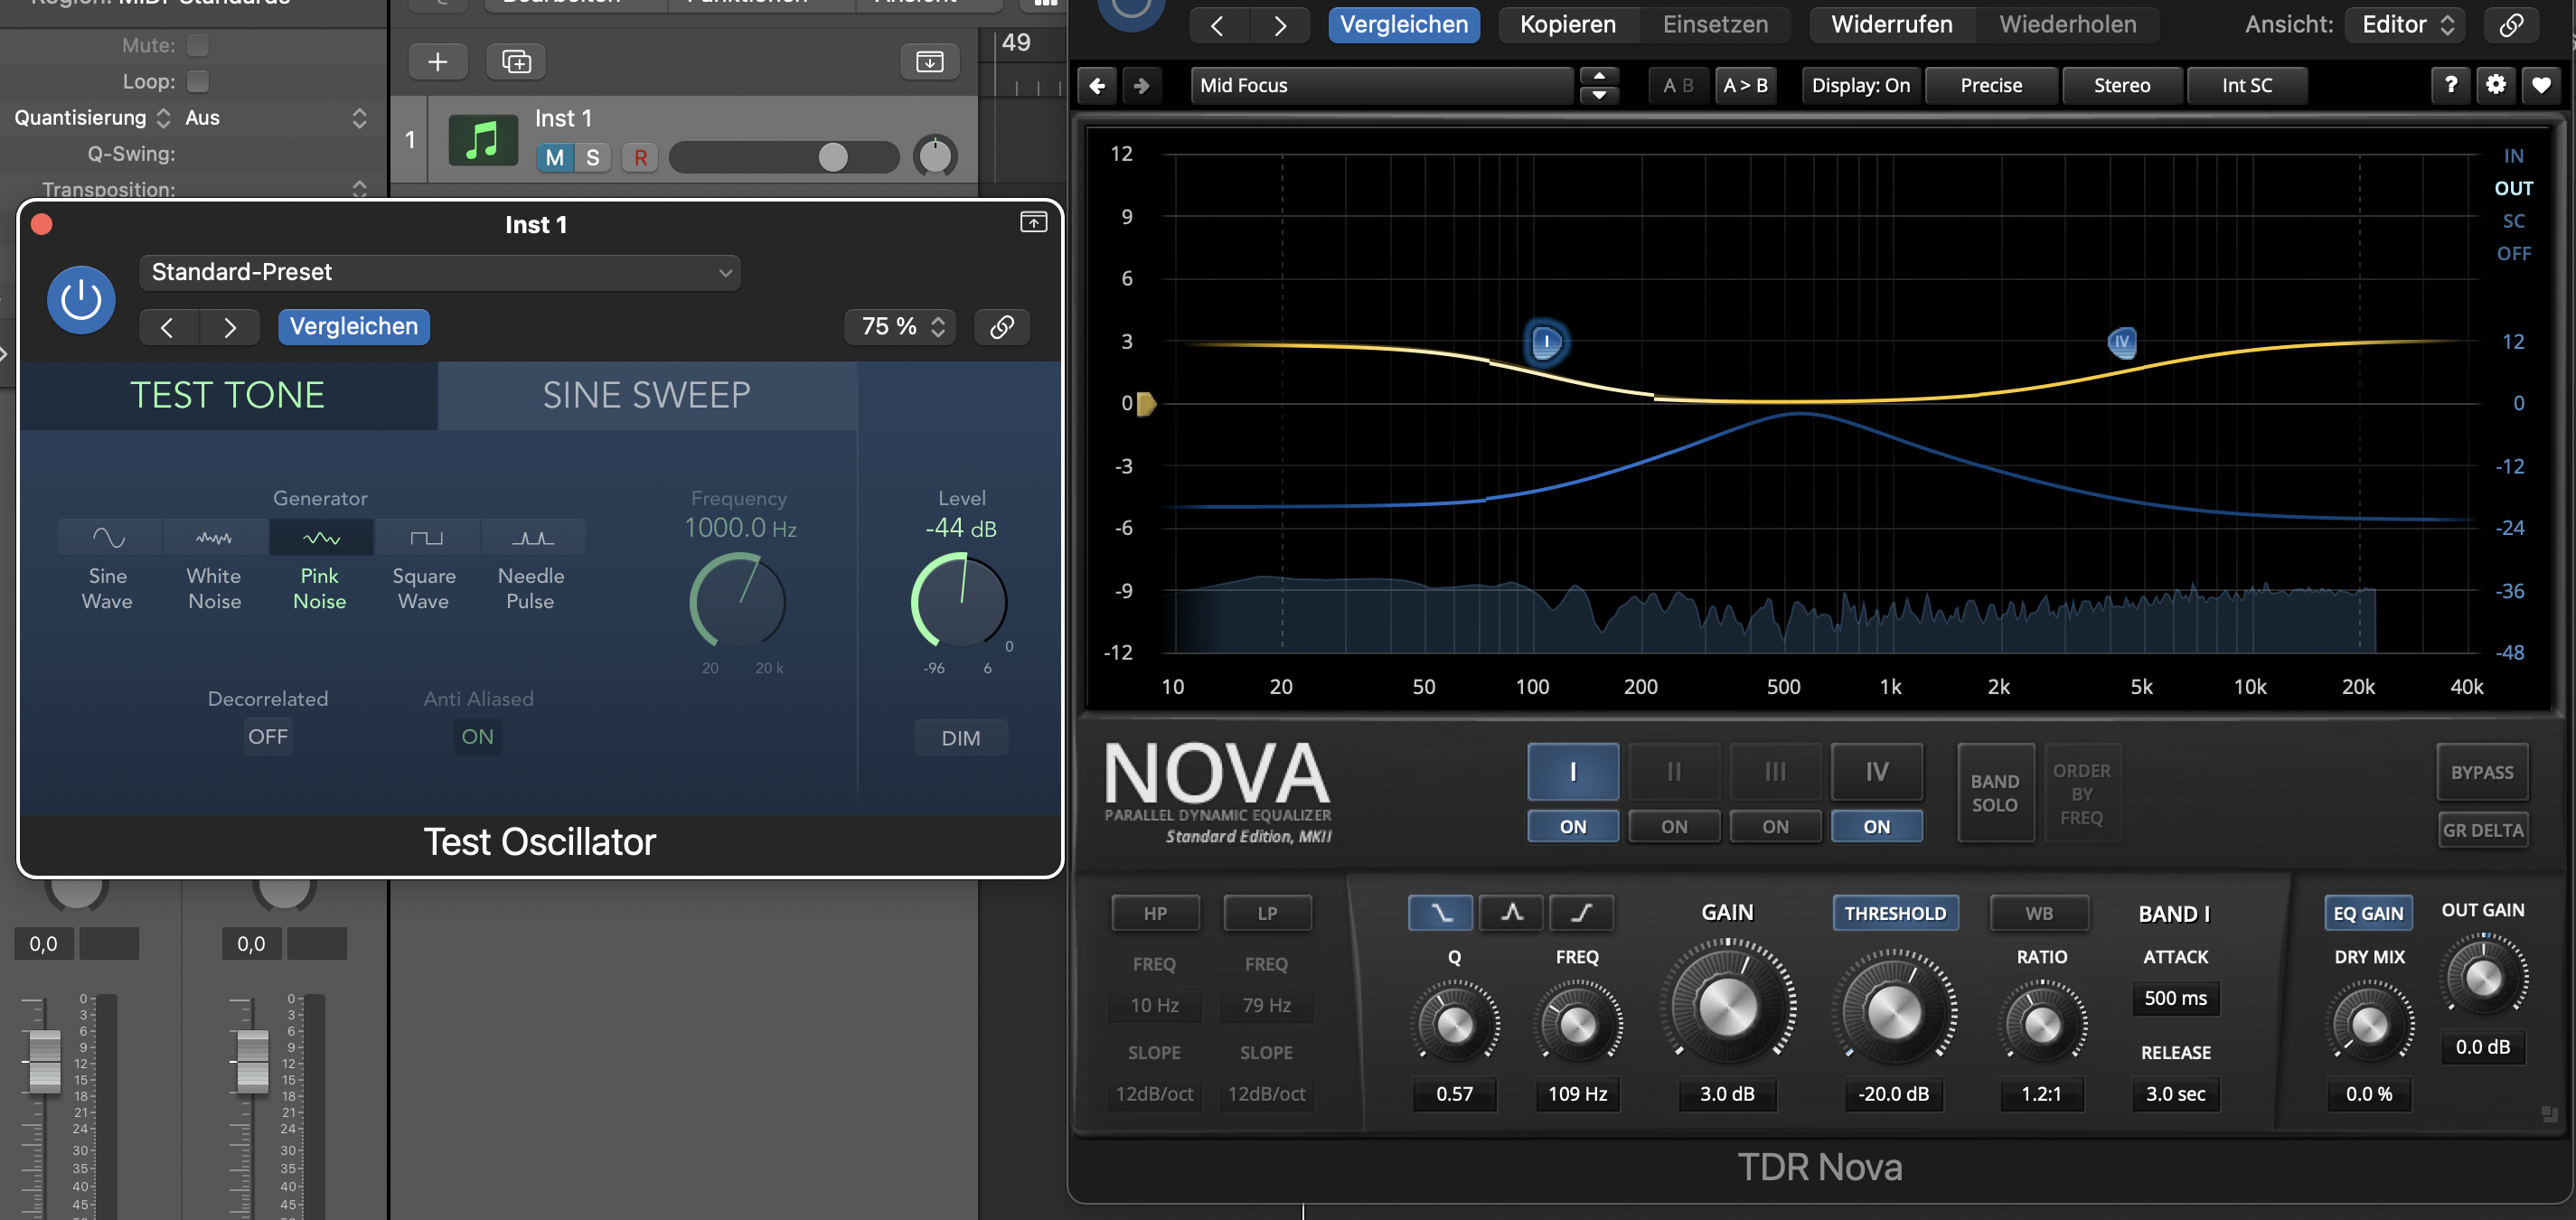Image resolution: width=2576 pixels, height=1220 pixels.
Task: Select band IV tab in Nova
Action: pos(1876,771)
